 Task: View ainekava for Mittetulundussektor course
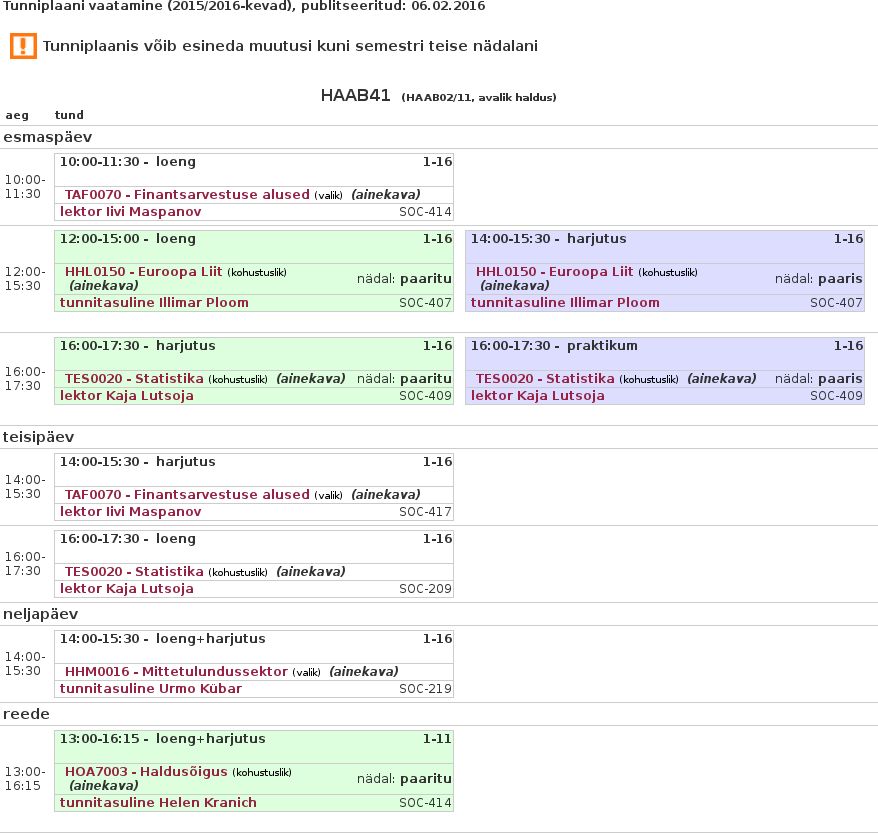point(363,672)
